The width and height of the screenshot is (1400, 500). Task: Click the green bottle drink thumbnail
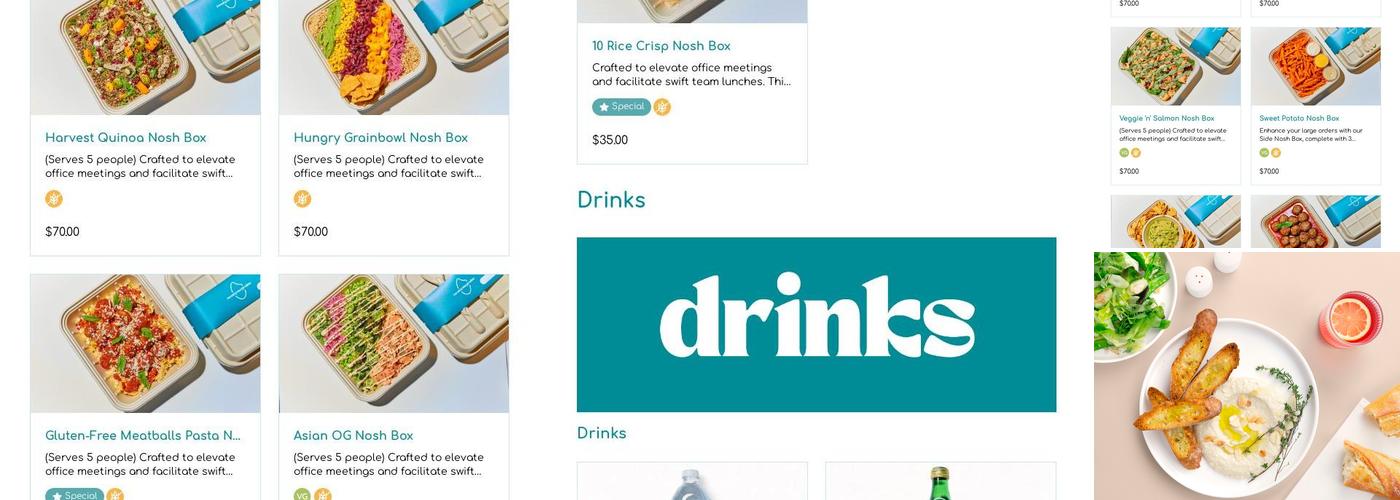pos(940,481)
